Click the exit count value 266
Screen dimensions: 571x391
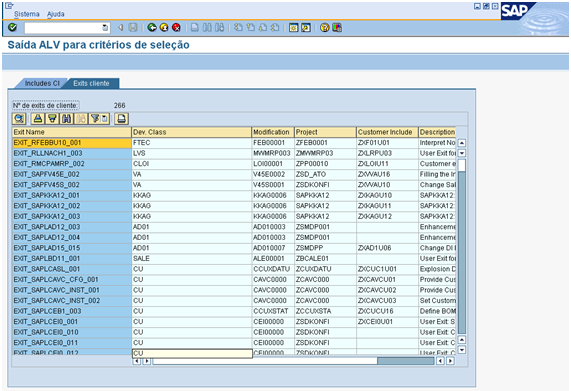tap(119, 106)
